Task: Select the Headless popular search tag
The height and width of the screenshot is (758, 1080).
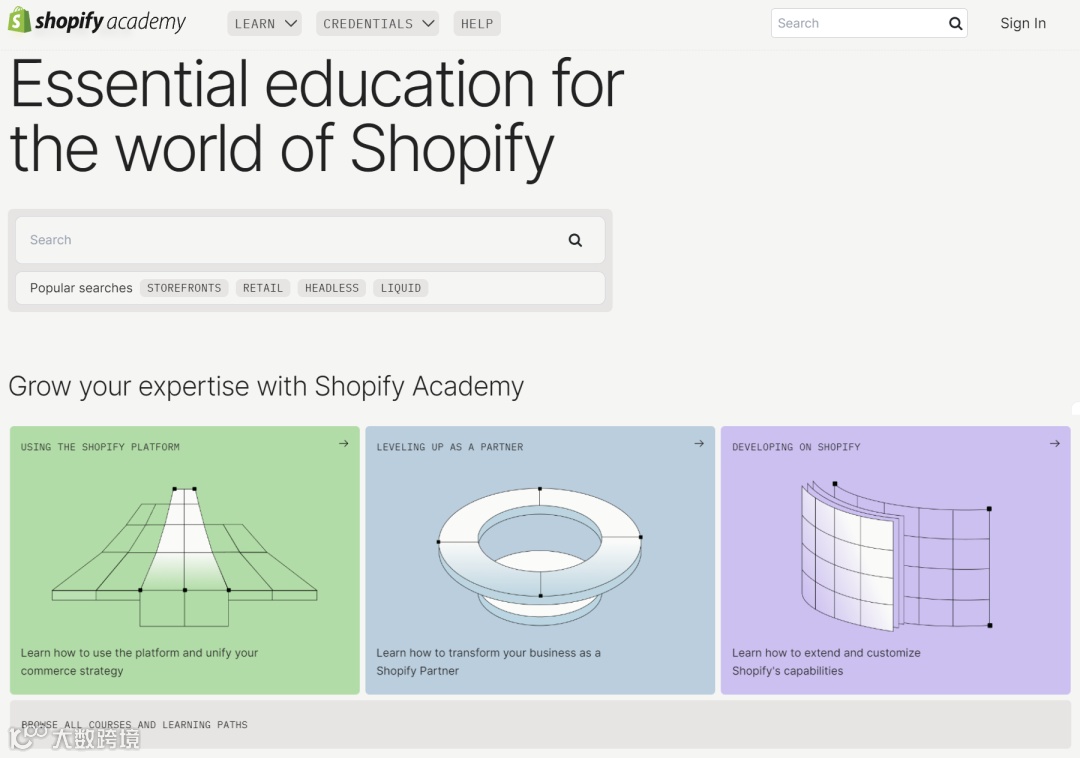Action: 331,288
